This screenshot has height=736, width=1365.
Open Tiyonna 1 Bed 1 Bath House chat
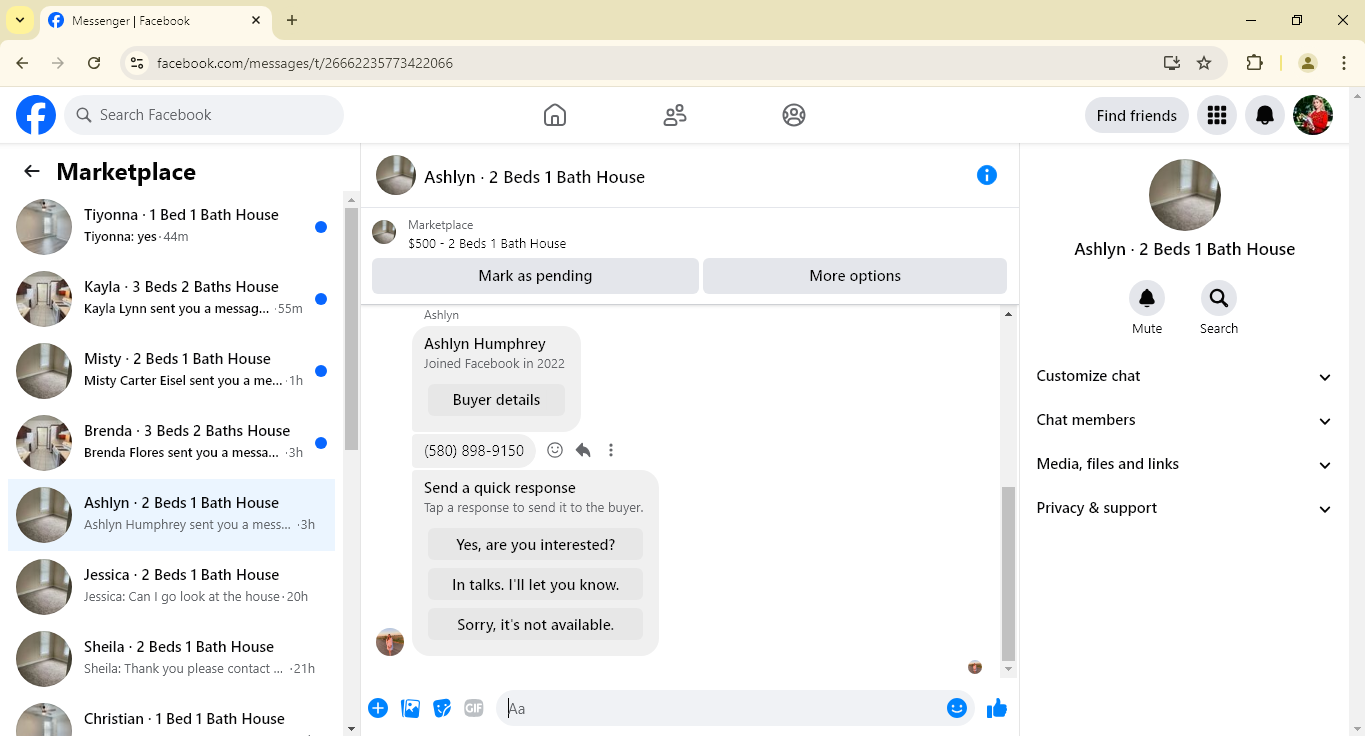coord(172,227)
